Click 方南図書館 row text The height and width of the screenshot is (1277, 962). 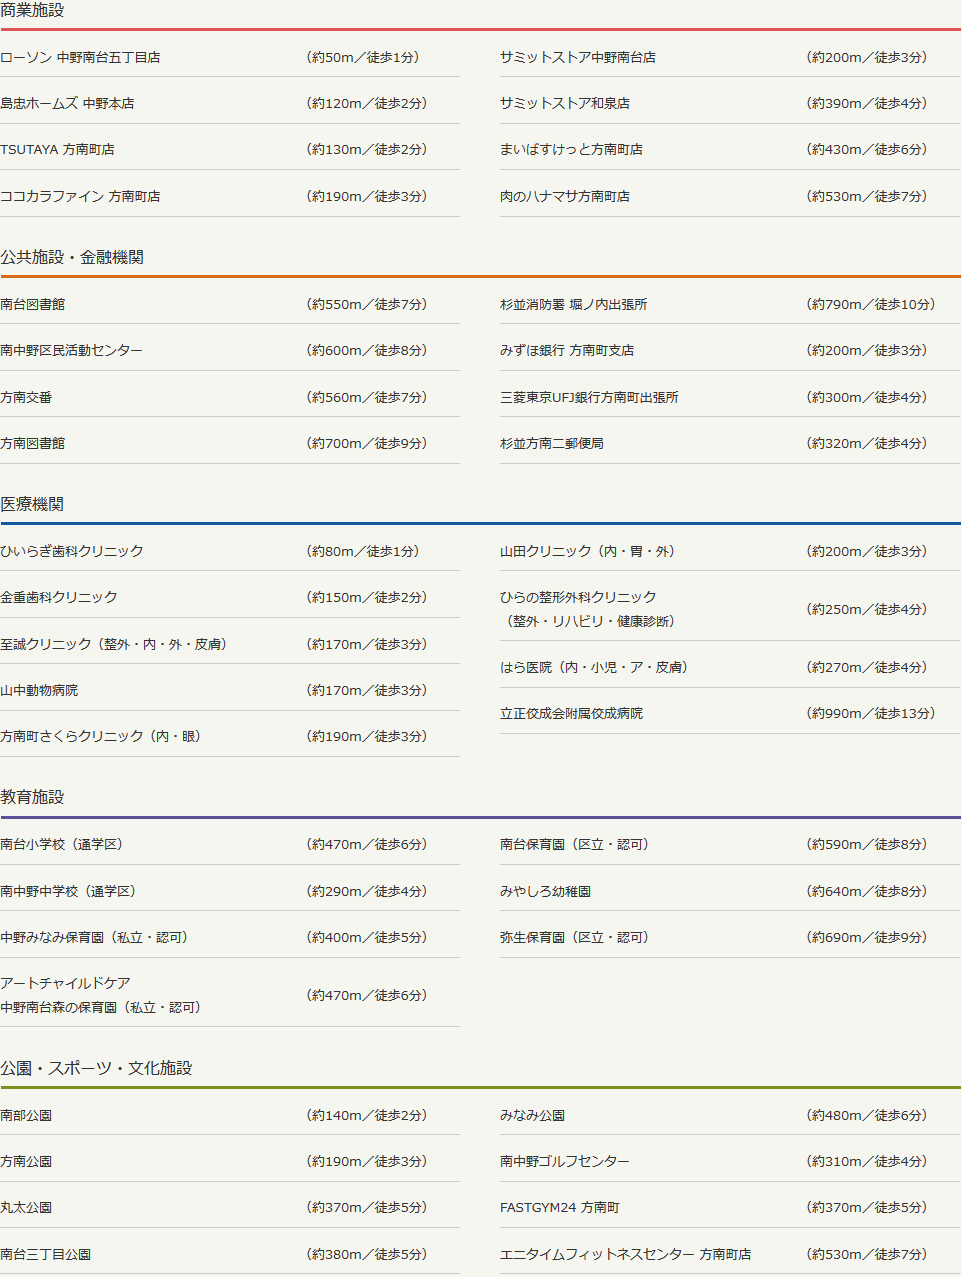pos(32,443)
